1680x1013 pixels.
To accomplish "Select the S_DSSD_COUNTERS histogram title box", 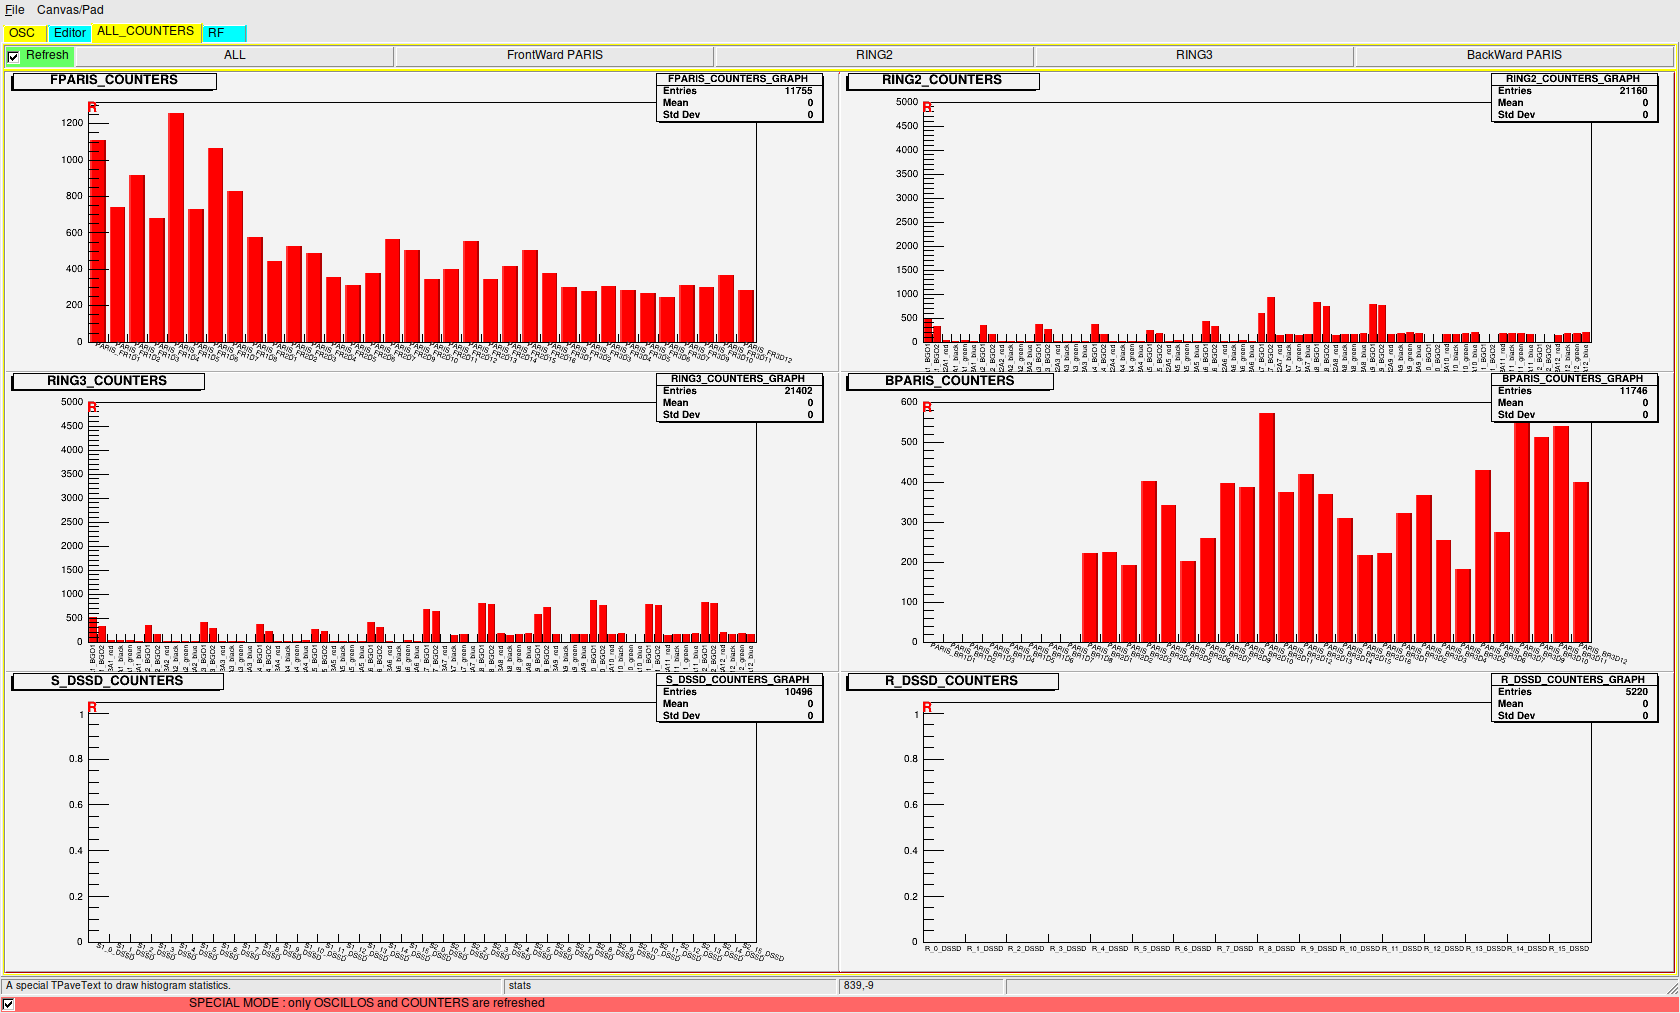I will (117, 681).
